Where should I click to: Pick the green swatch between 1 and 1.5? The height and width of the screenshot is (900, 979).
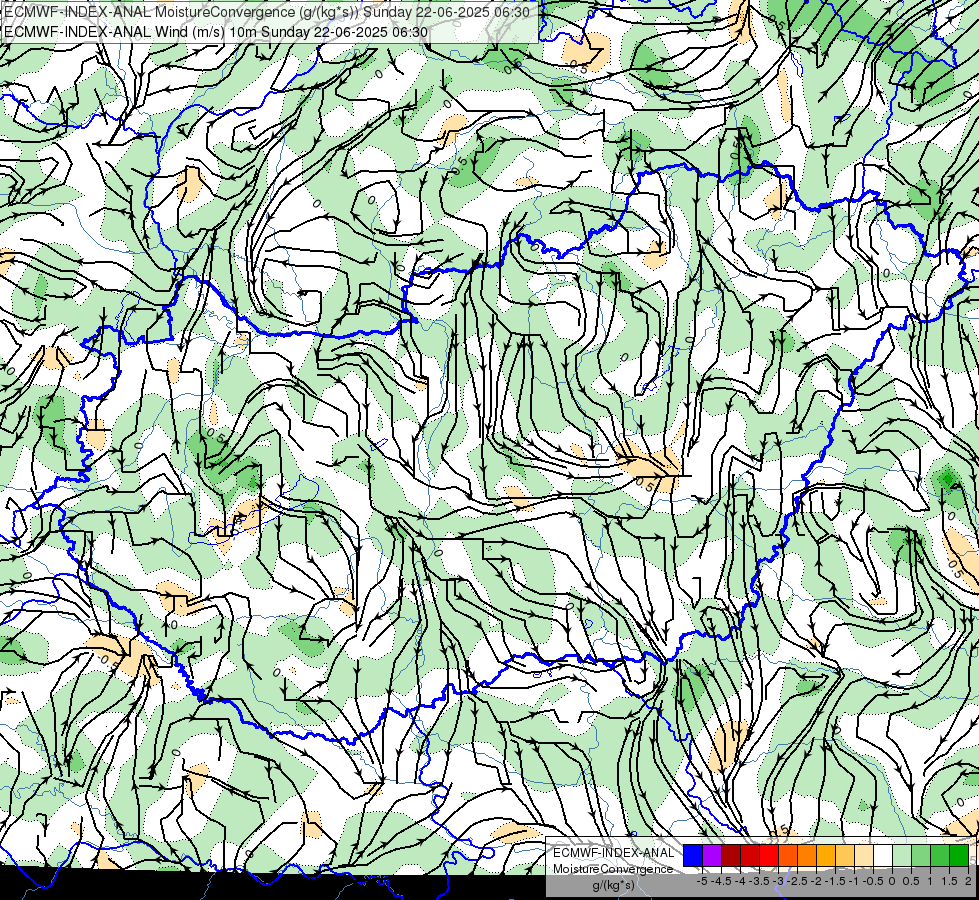pyautogui.click(x=940, y=855)
